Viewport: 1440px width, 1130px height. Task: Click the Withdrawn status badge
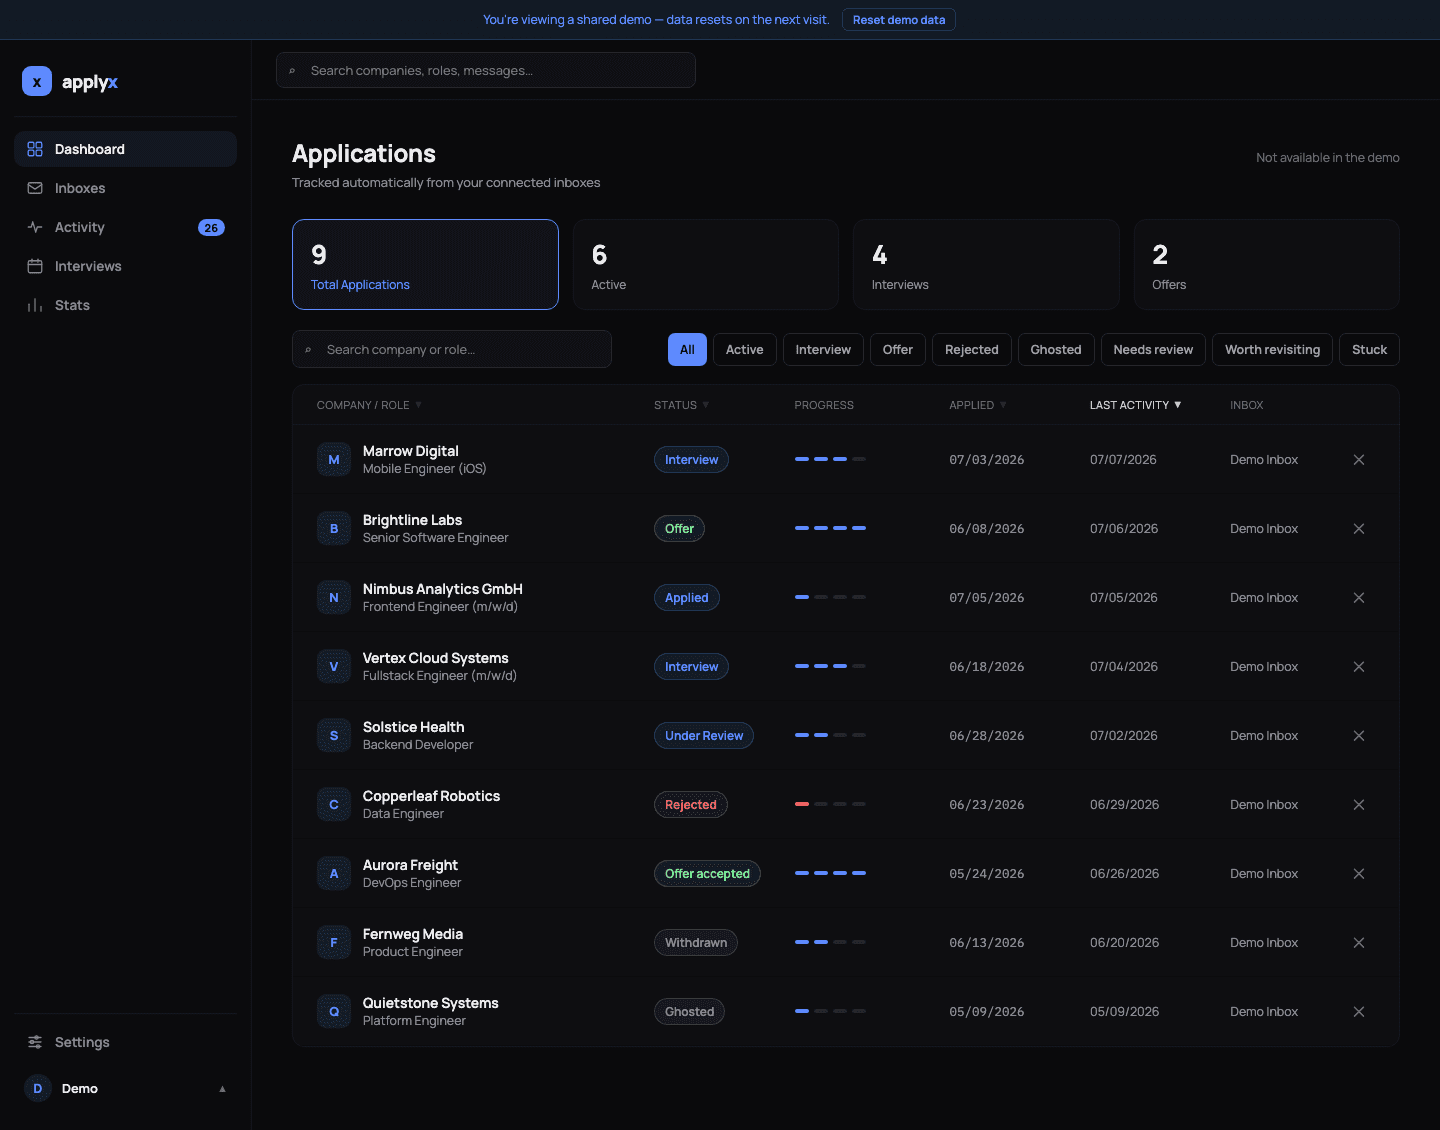(695, 943)
